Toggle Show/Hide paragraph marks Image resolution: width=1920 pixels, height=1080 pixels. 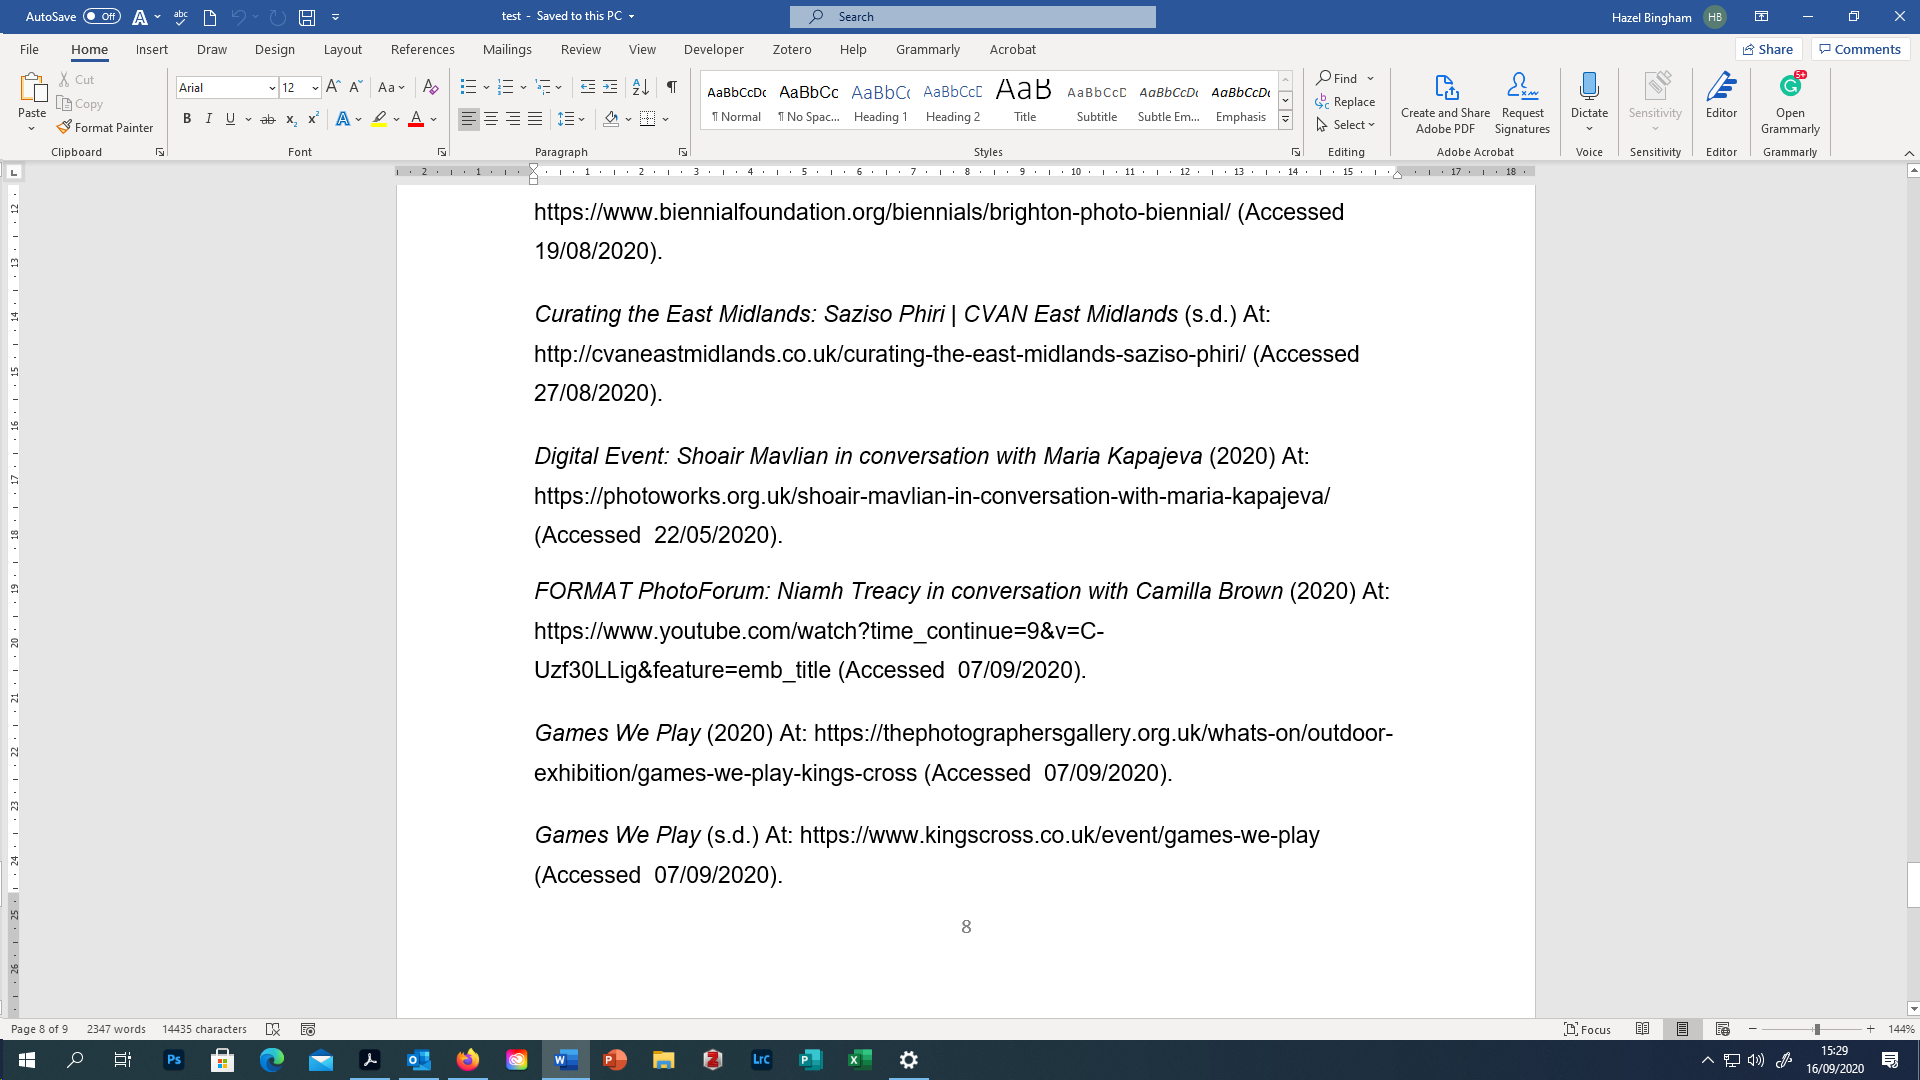point(670,87)
